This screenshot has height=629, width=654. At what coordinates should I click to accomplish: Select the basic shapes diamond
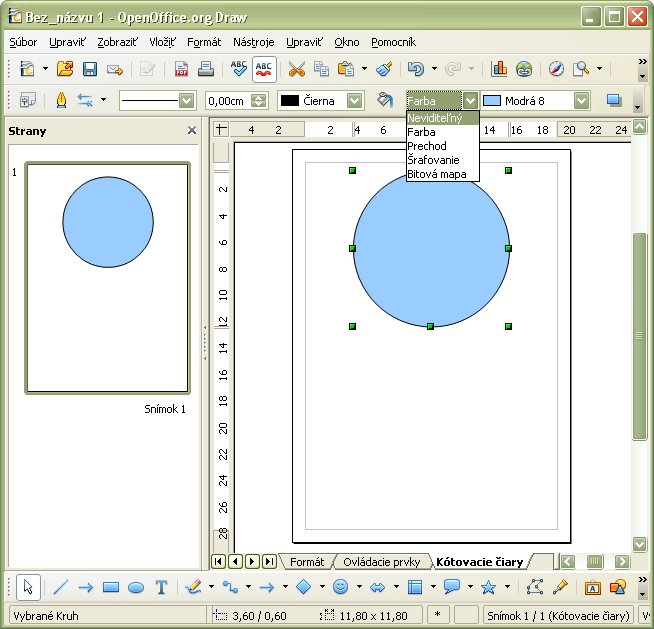(304, 587)
